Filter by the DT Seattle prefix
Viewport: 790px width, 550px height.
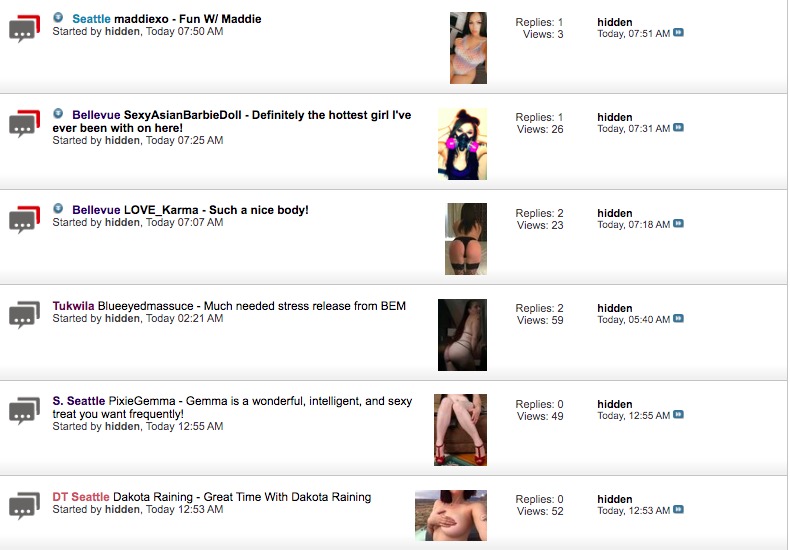coord(81,497)
